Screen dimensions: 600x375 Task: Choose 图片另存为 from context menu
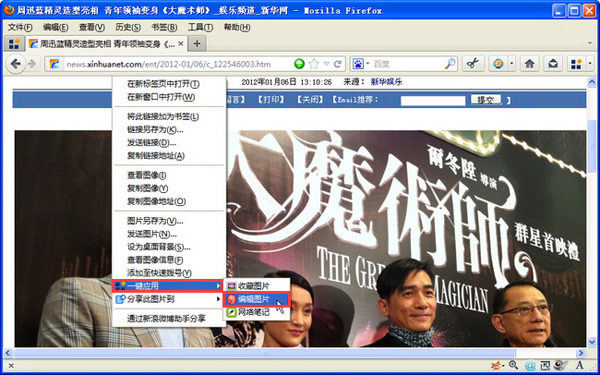(155, 221)
